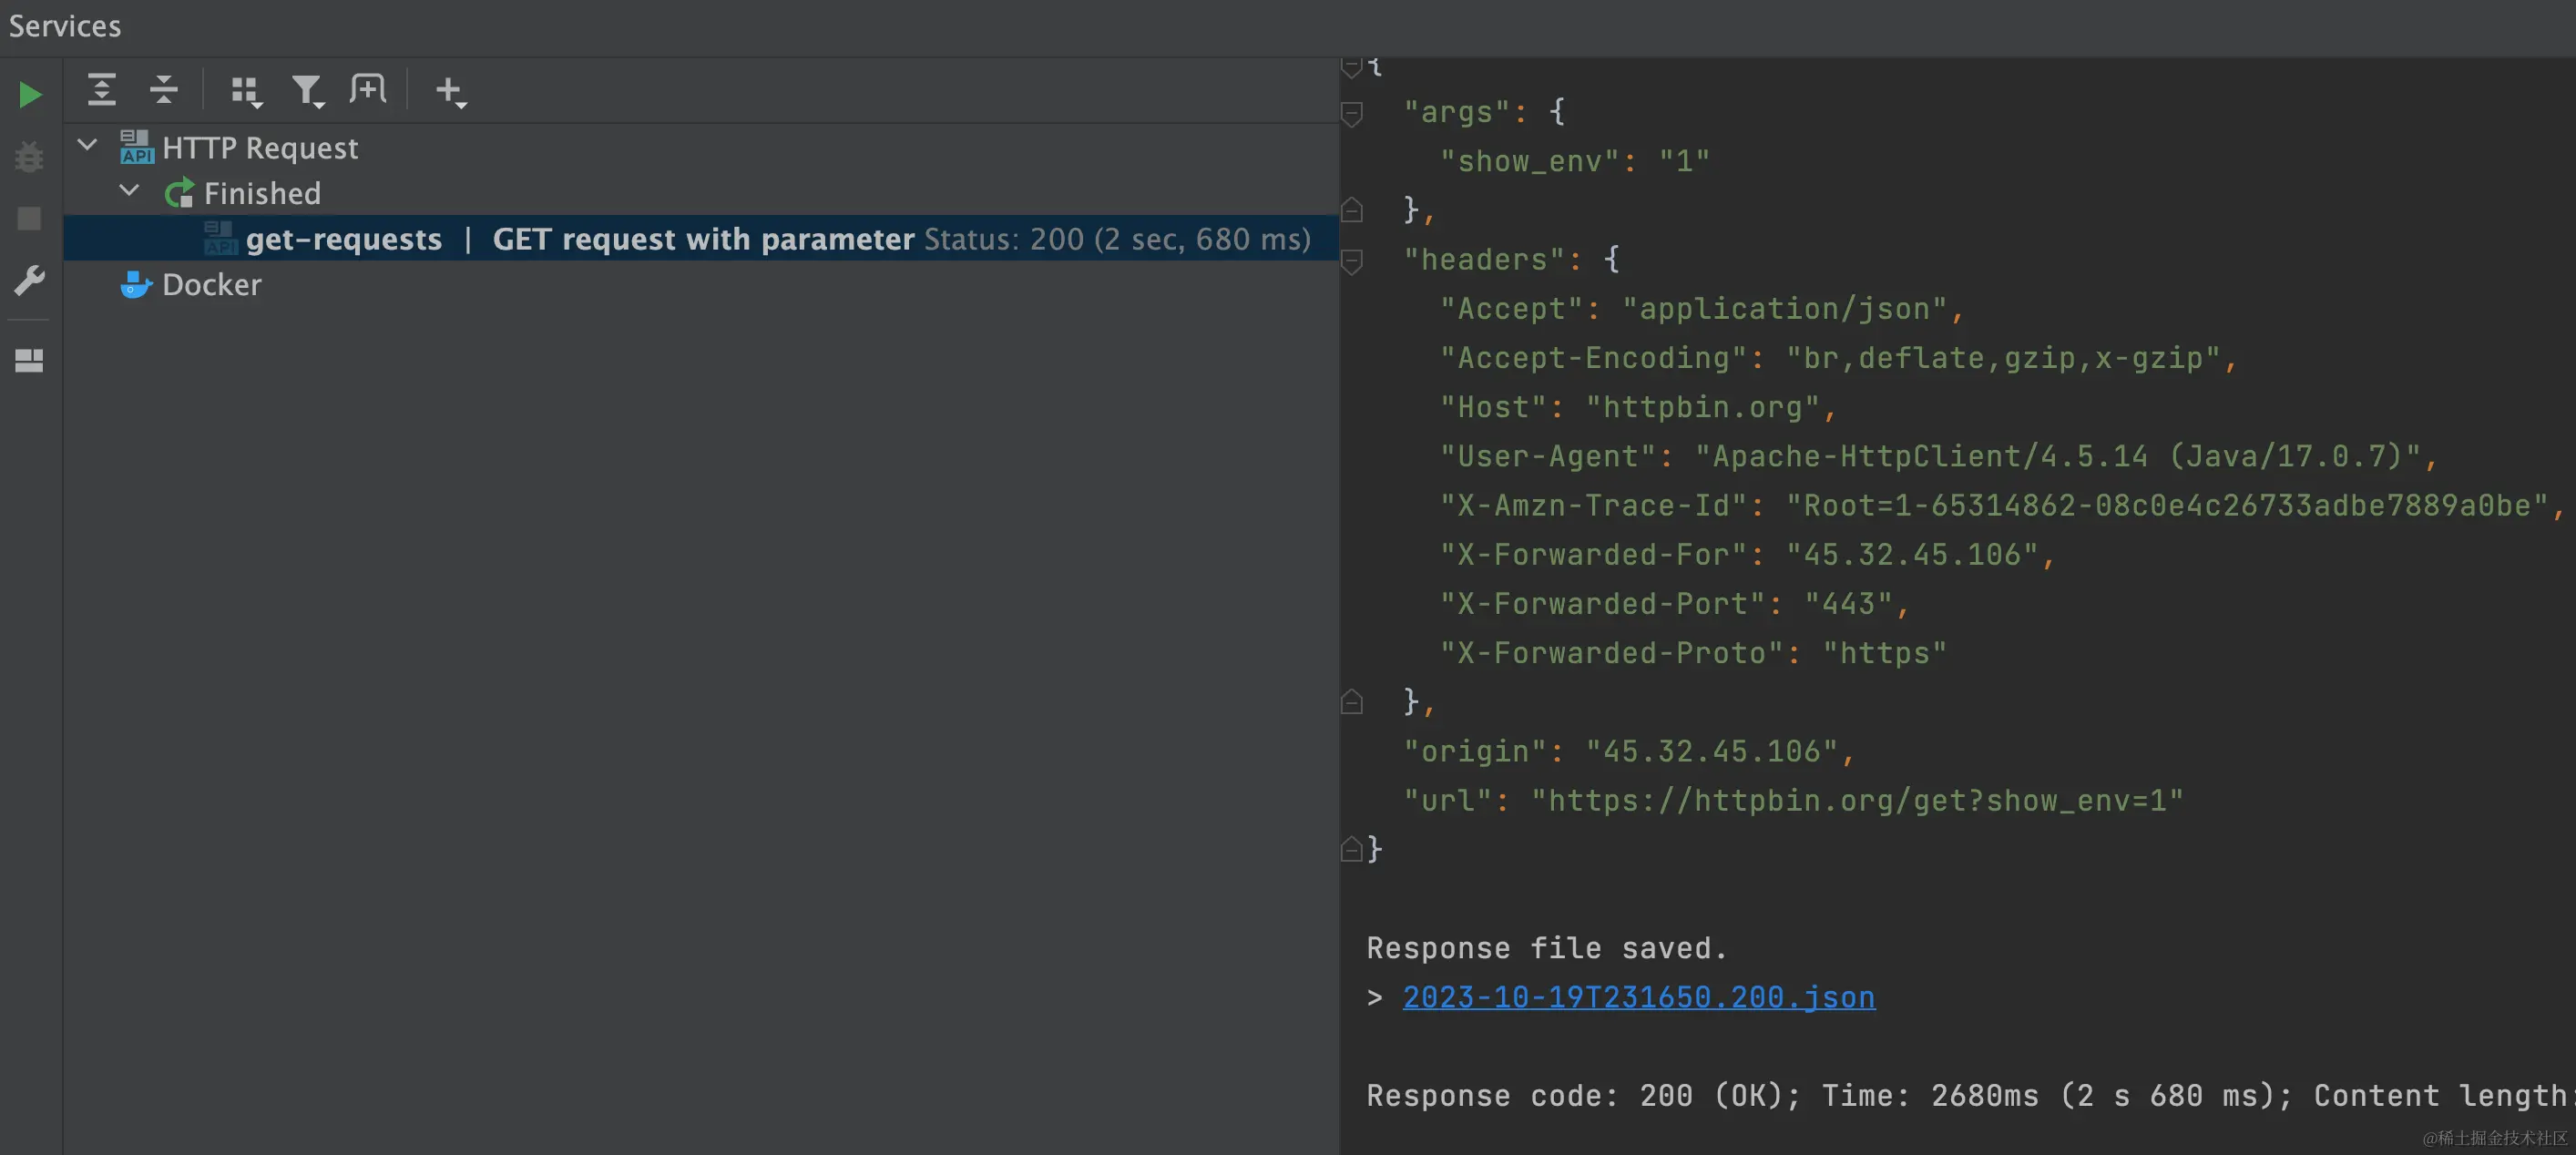Fold the "args" JSON block
The height and width of the screenshot is (1155, 2576).
click(x=1352, y=114)
